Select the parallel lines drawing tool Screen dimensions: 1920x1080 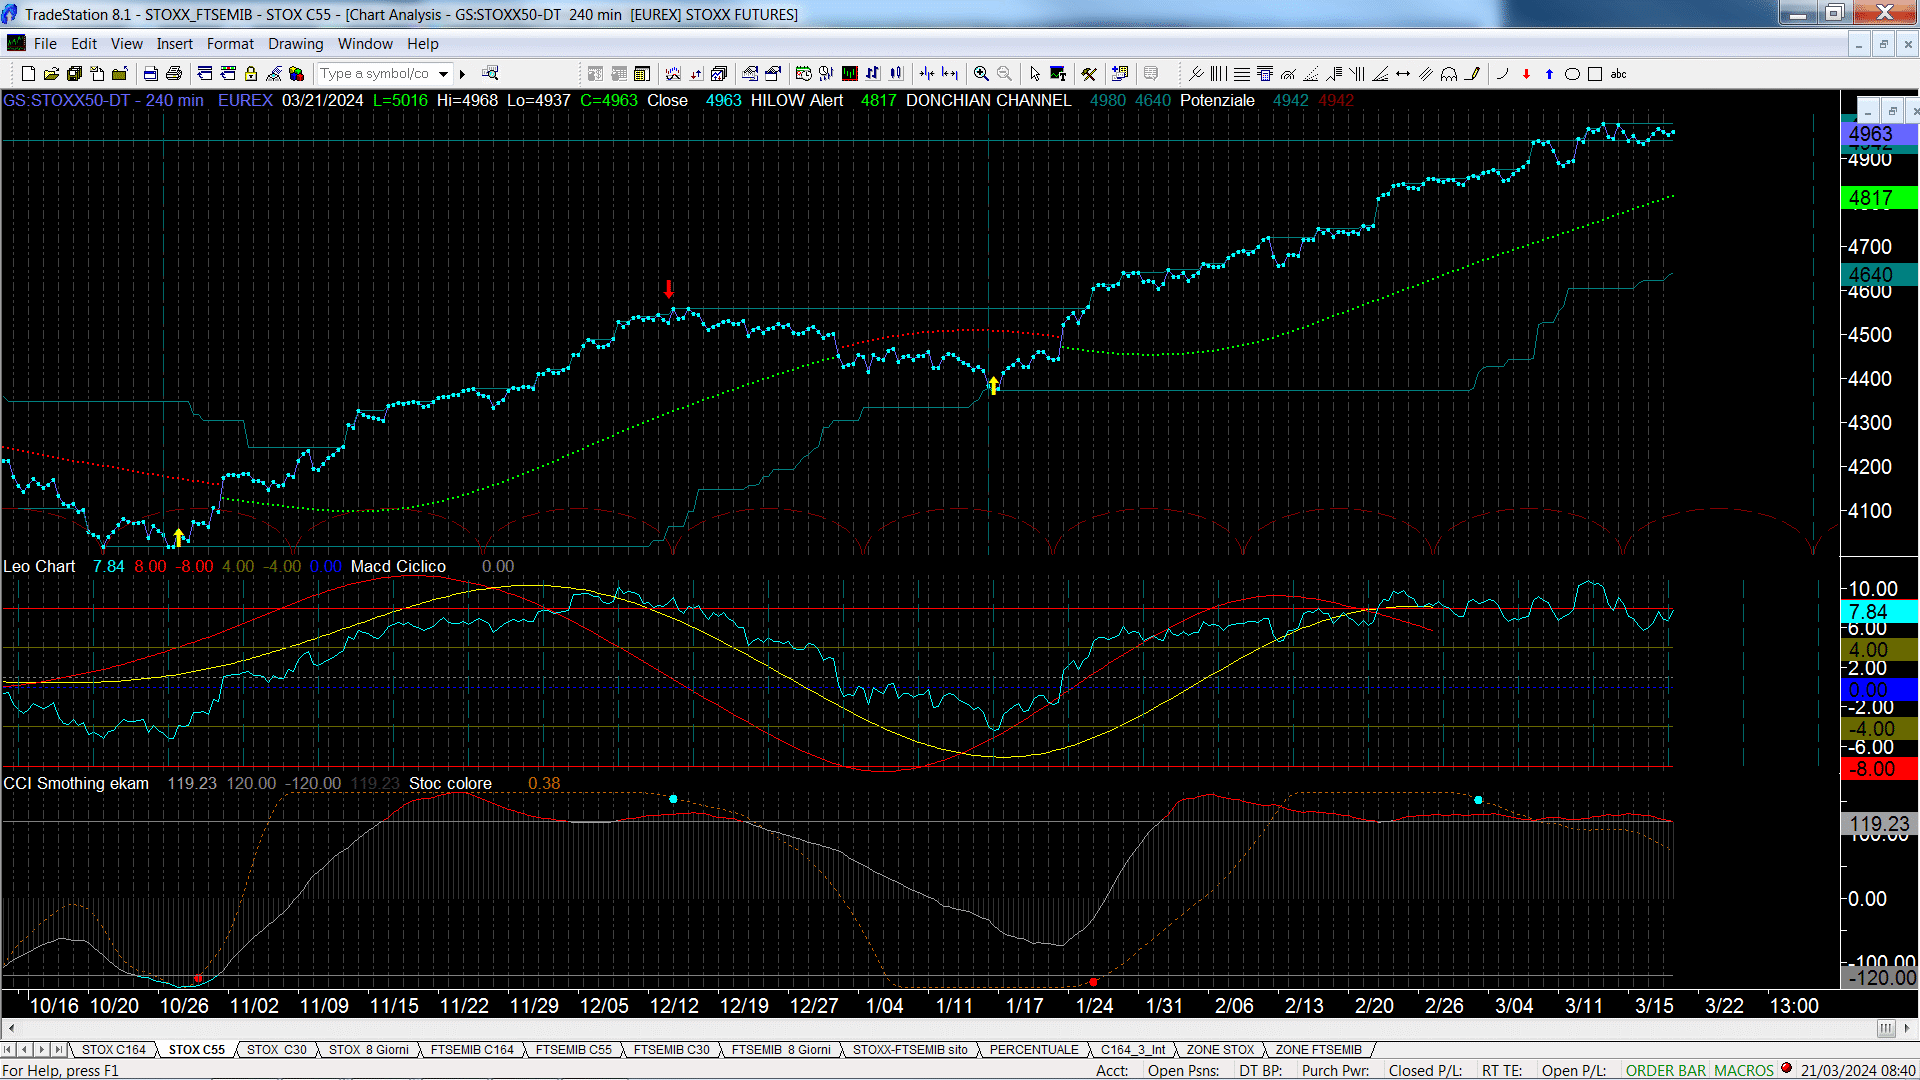[x=1426, y=74]
